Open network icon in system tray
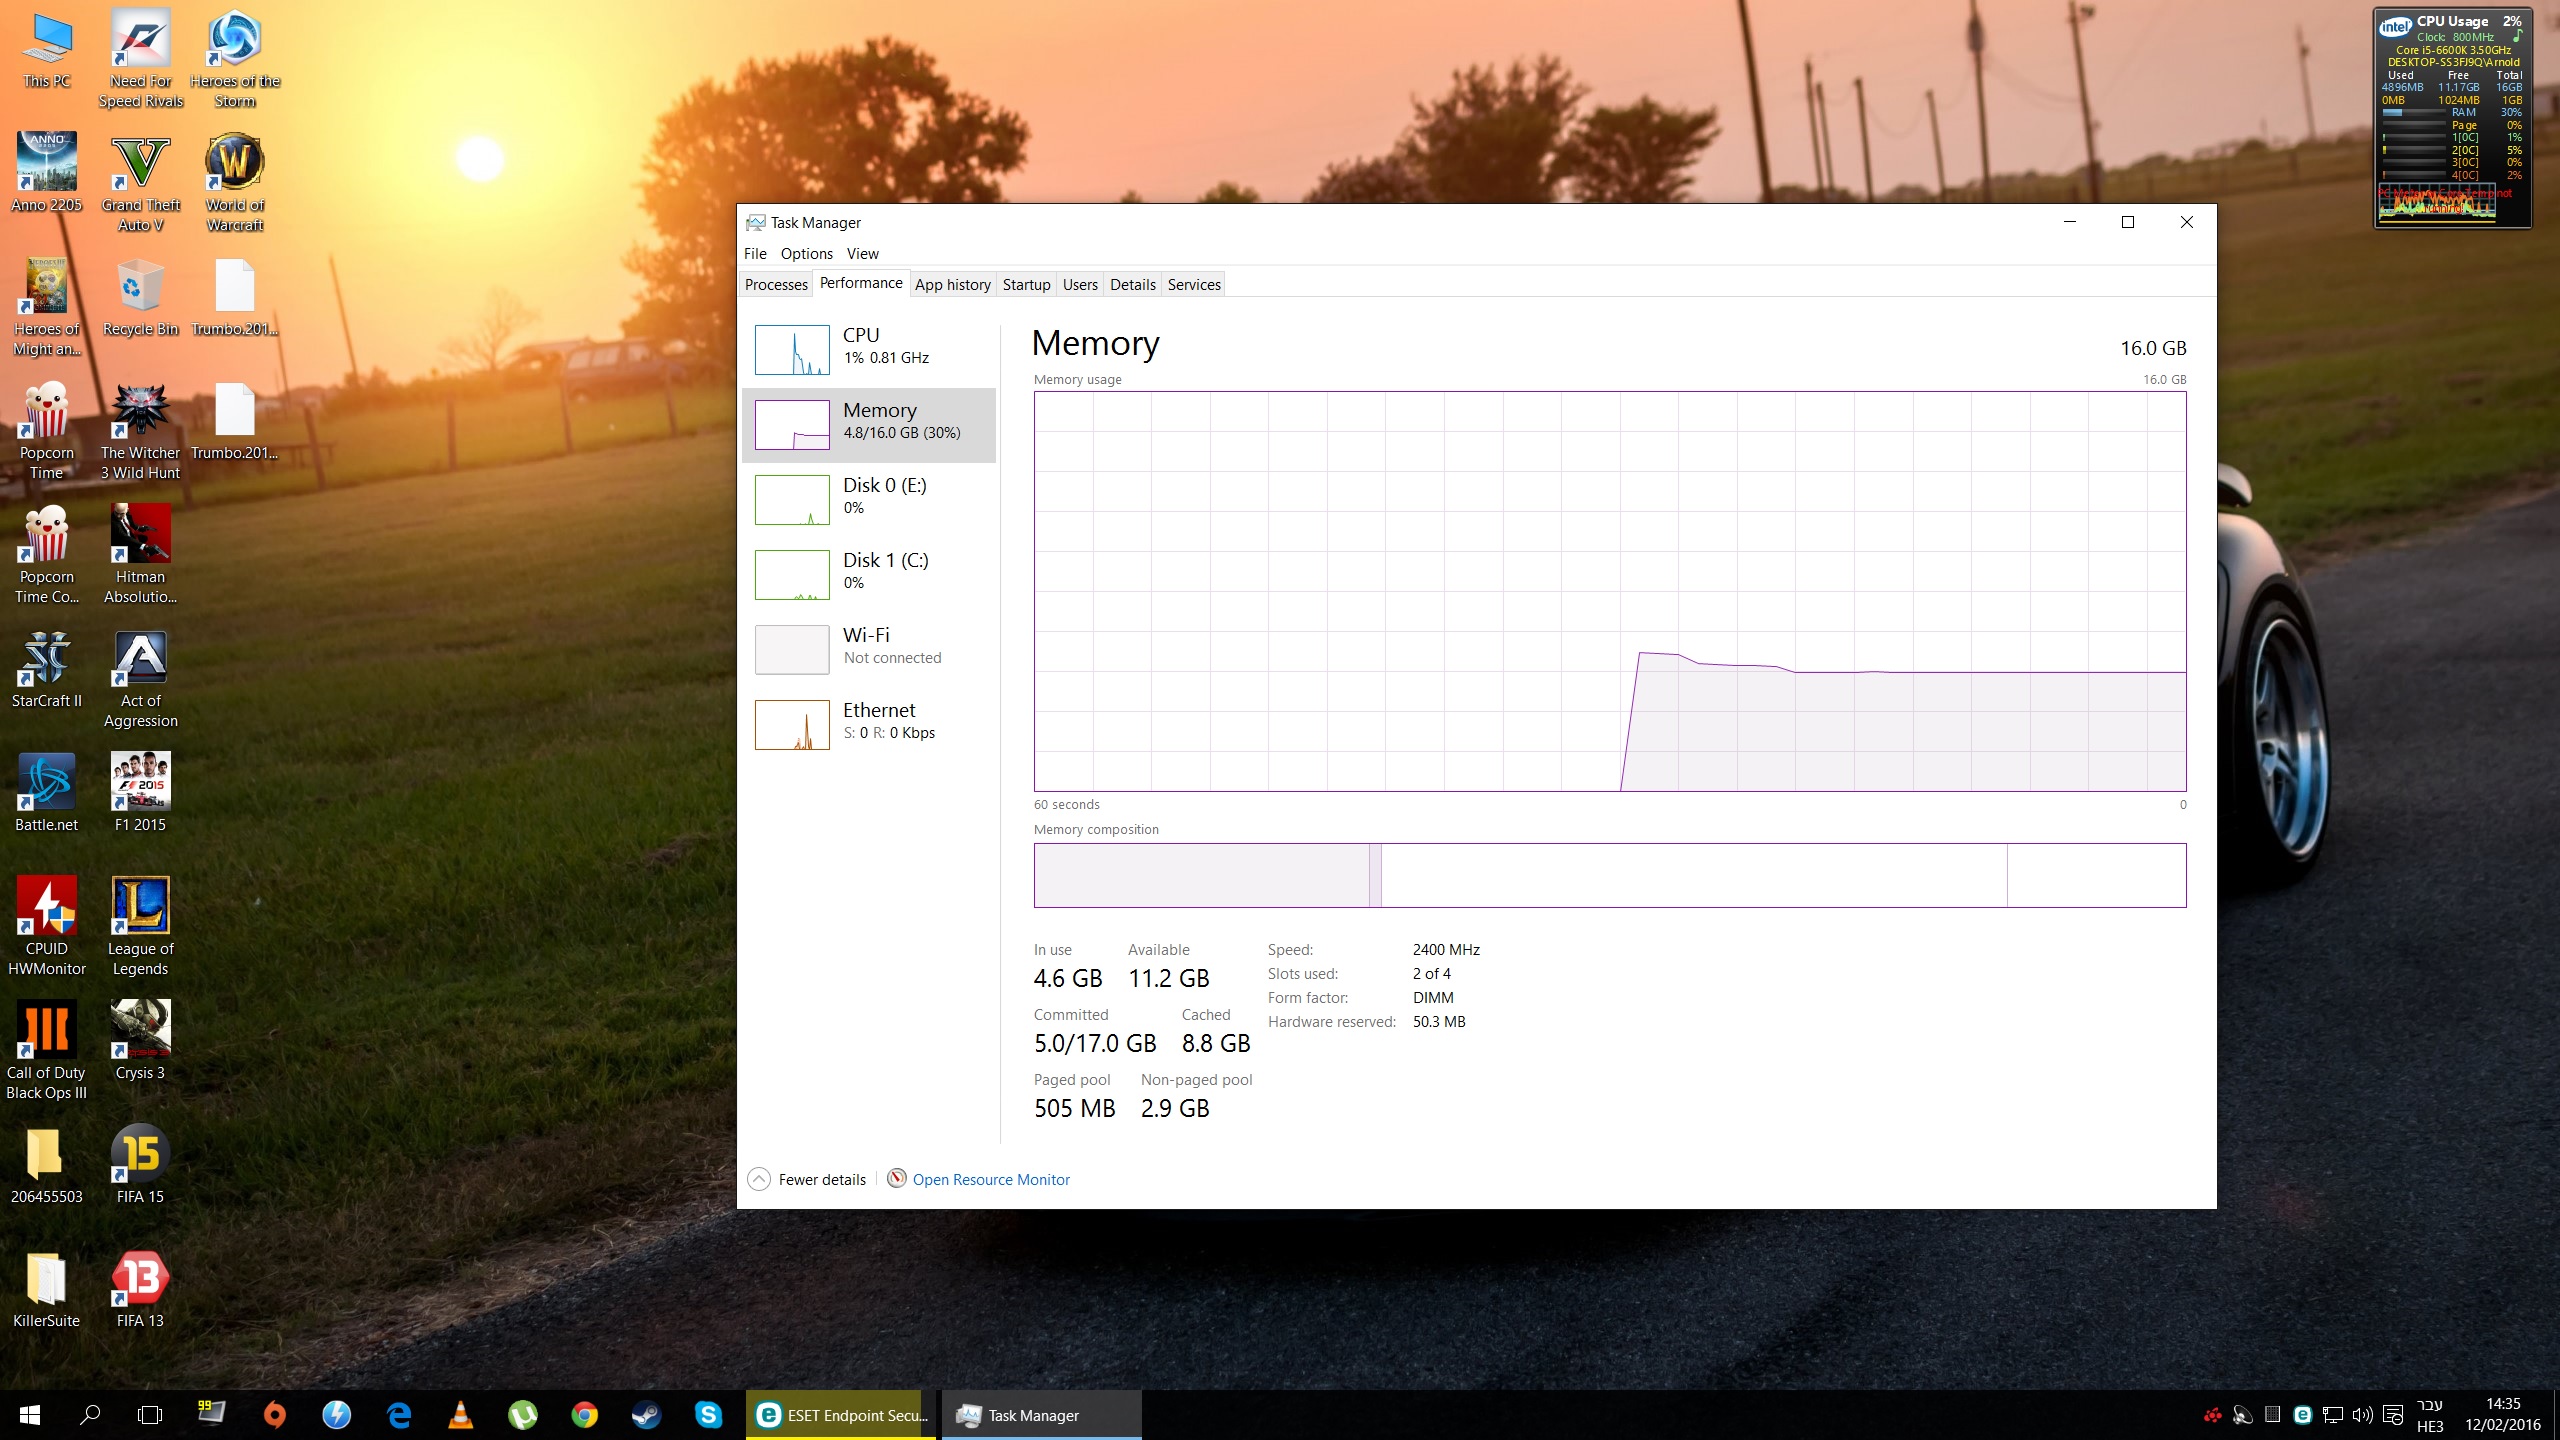The width and height of the screenshot is (2560, 1440). (2333, 1415)
